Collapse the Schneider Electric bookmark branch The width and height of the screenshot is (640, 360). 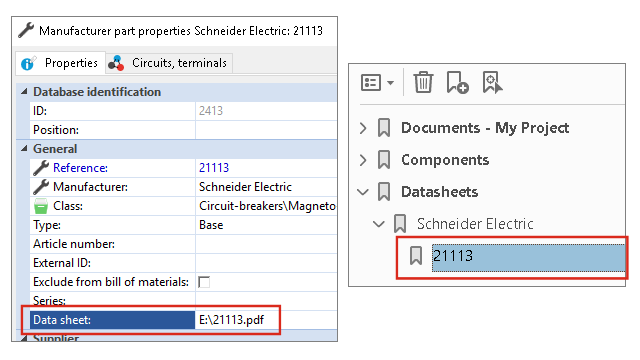(379, 224)
